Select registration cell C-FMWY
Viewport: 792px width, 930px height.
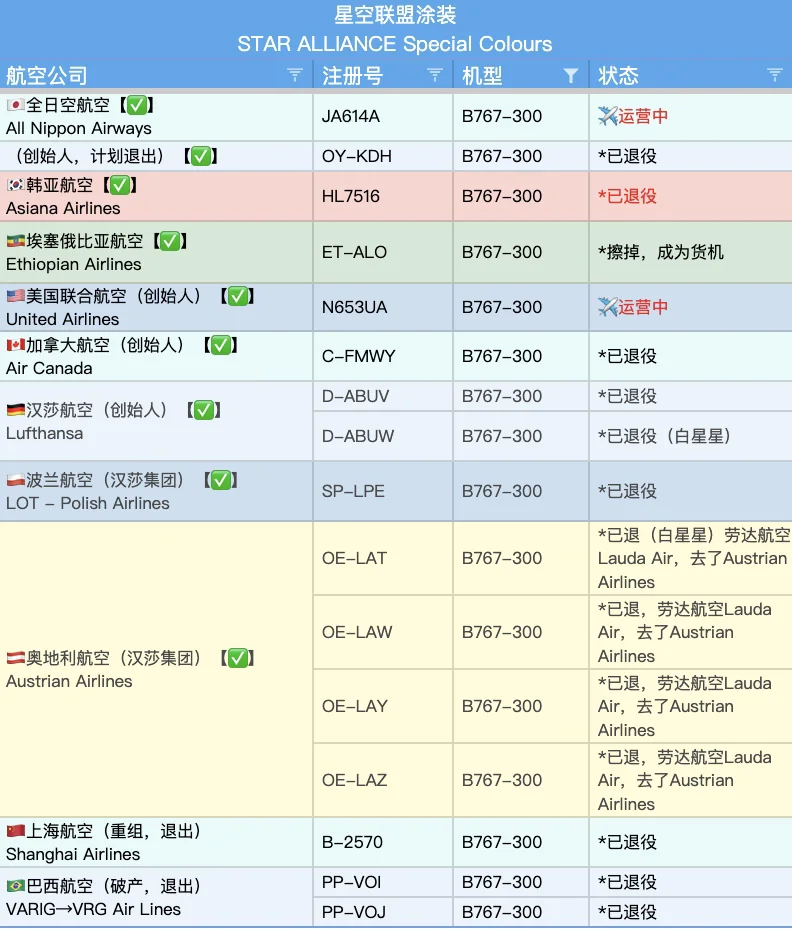383,356
